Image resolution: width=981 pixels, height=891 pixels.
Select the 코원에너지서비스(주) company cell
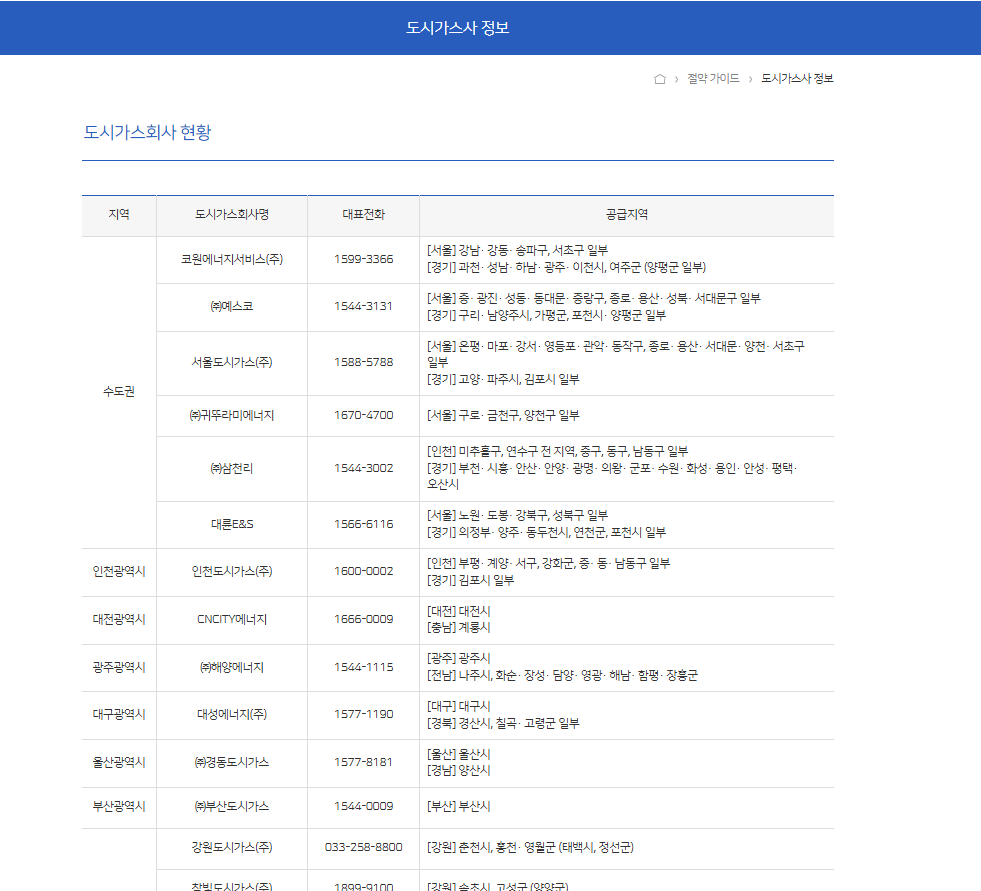coord(232,259)
